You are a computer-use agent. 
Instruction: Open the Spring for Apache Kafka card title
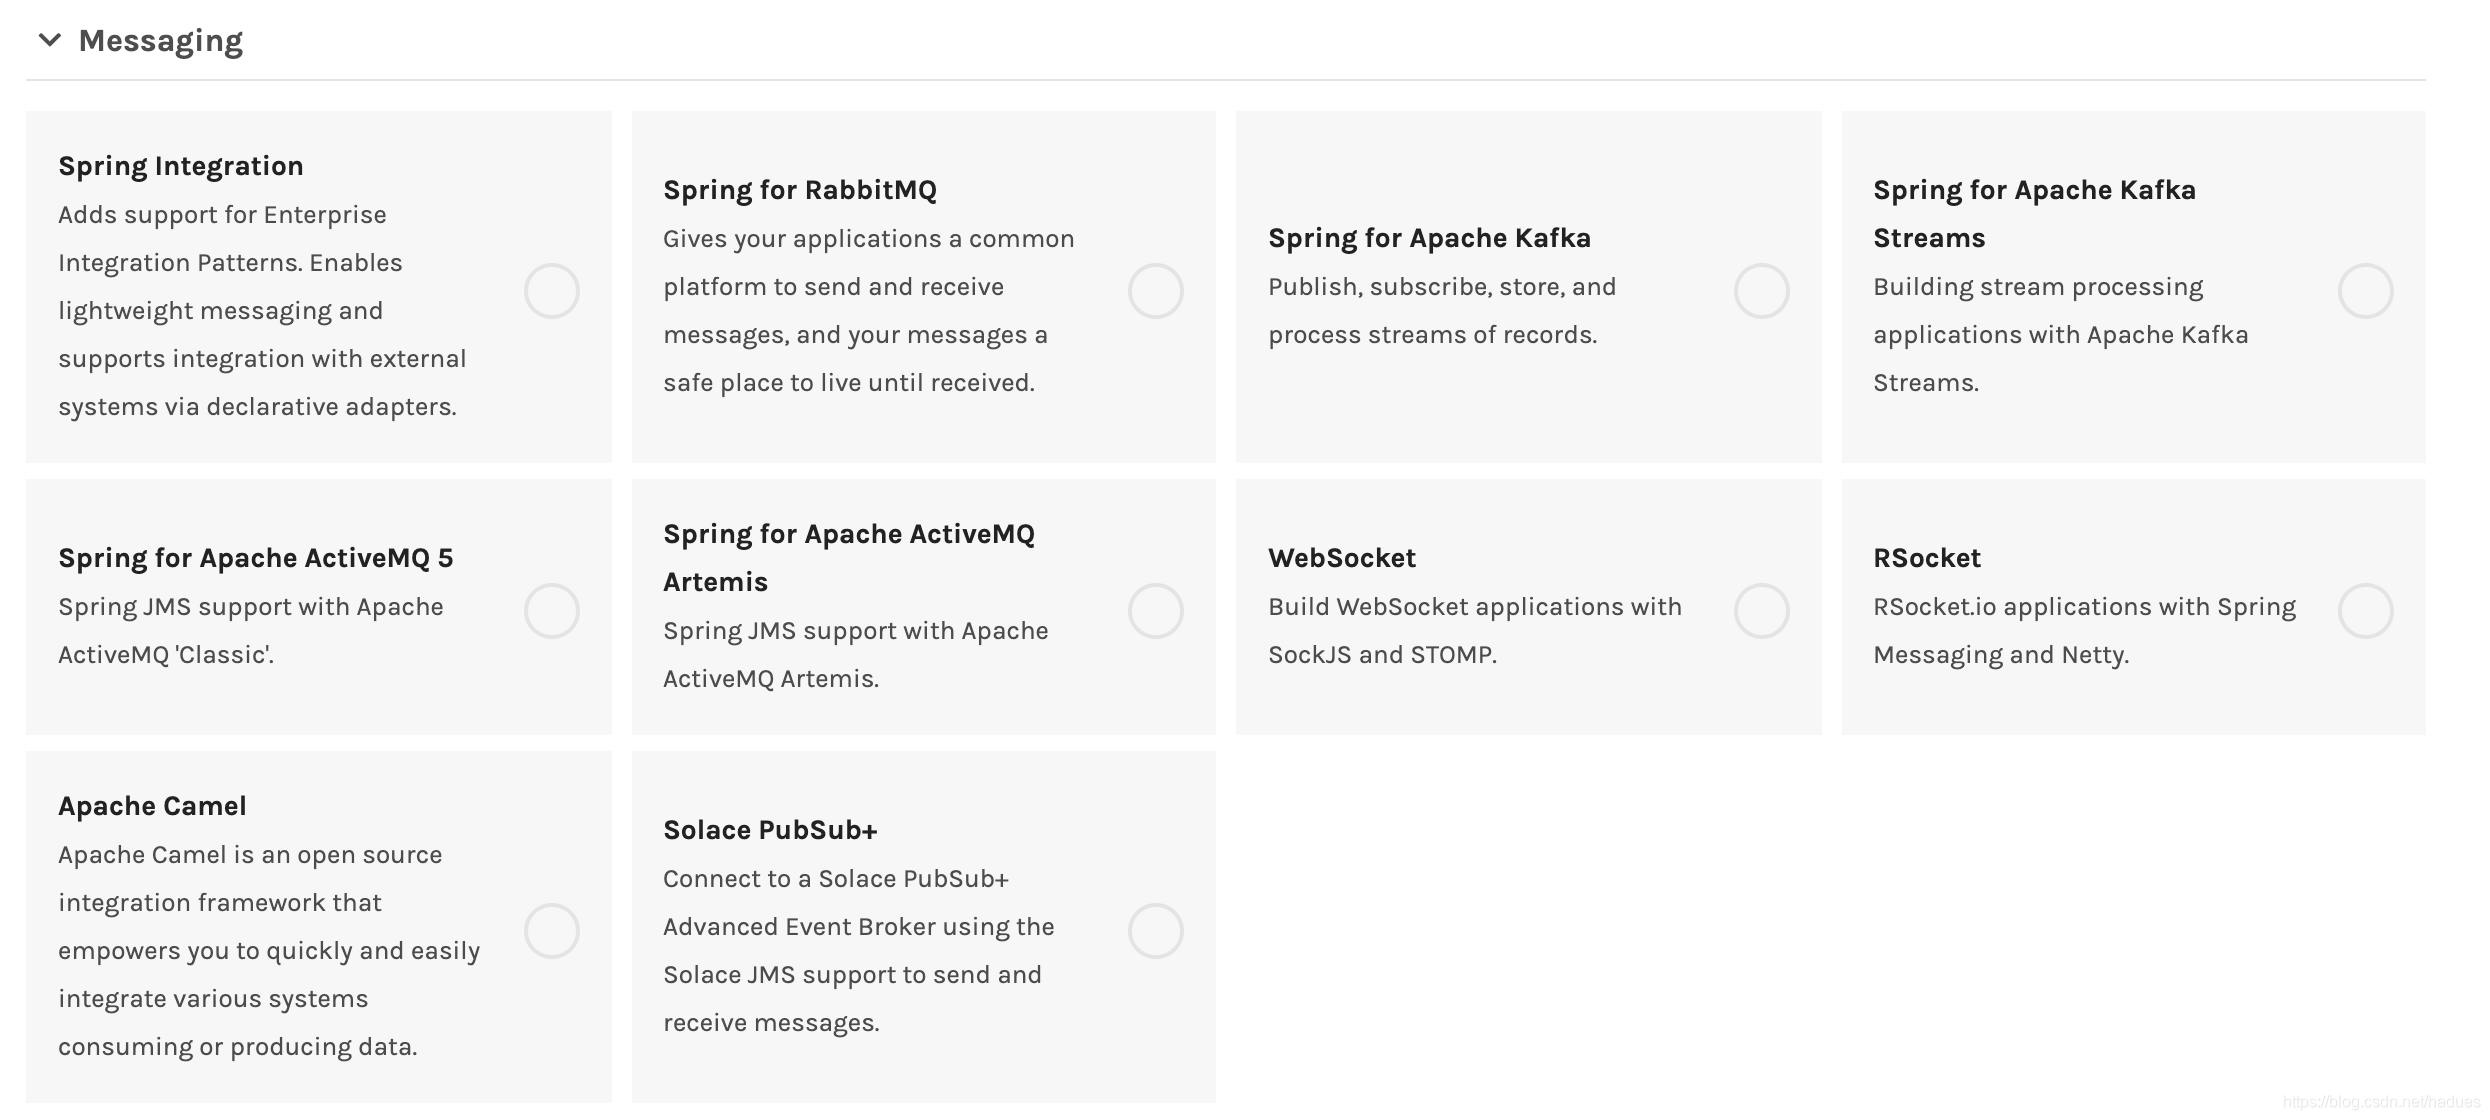(1429, 238)
